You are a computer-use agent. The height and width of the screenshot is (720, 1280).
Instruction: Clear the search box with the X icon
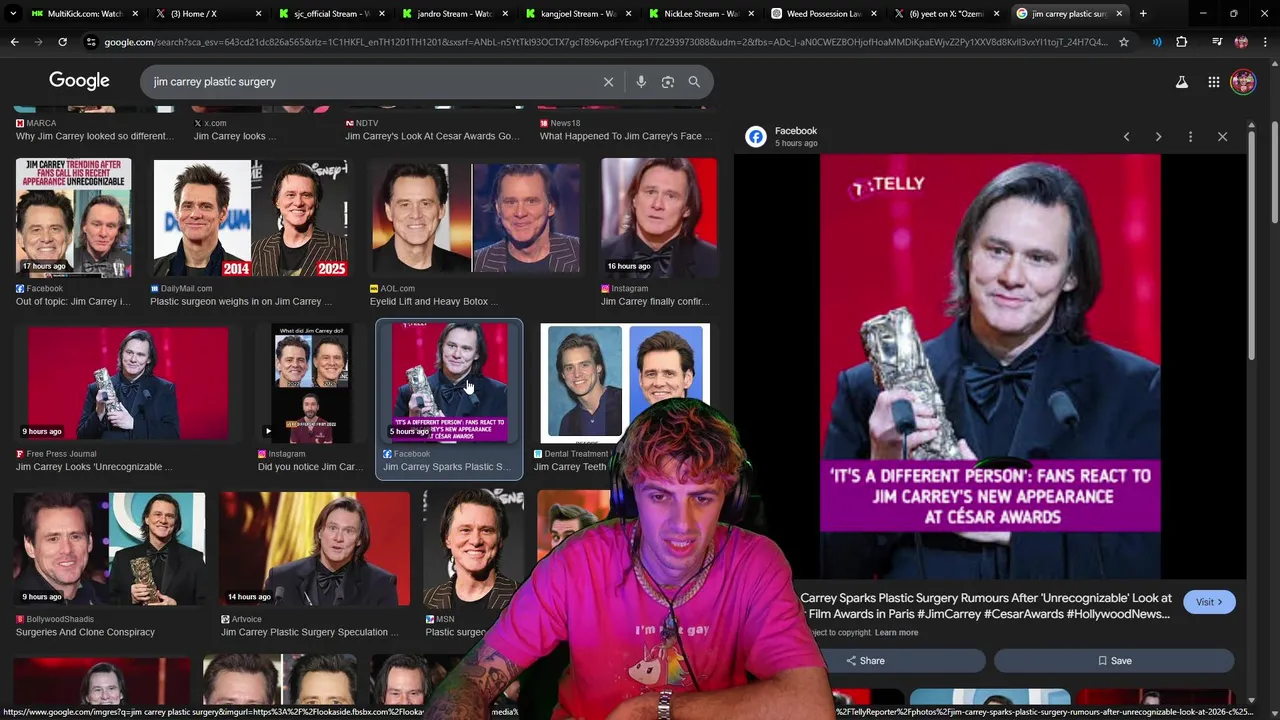coord(608,82)
